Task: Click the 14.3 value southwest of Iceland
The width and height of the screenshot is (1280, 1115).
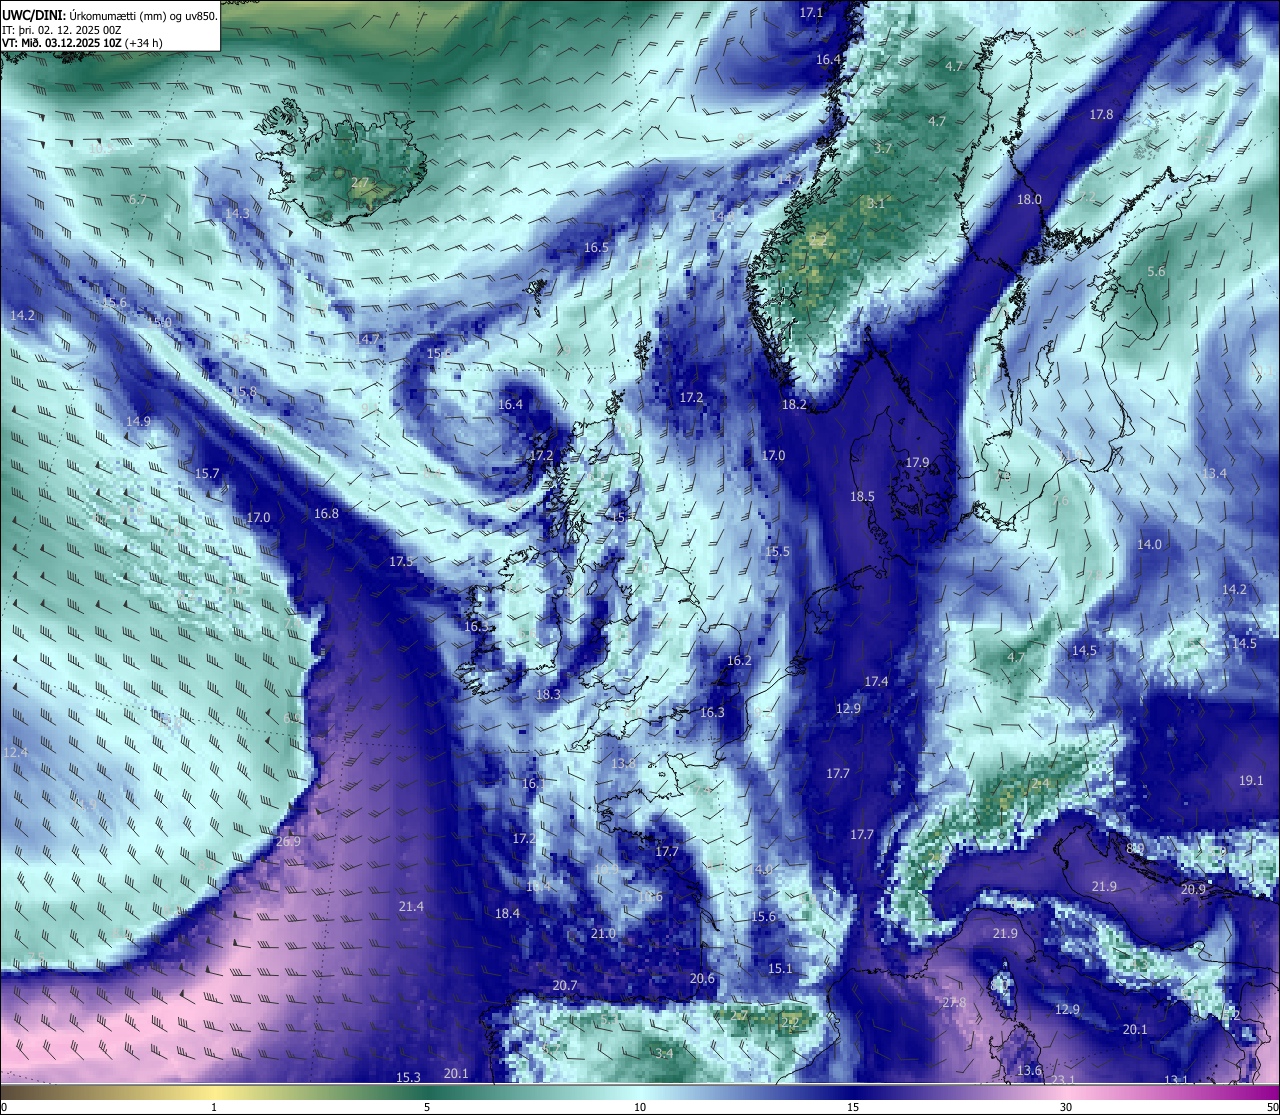Action: coord(237,214)
